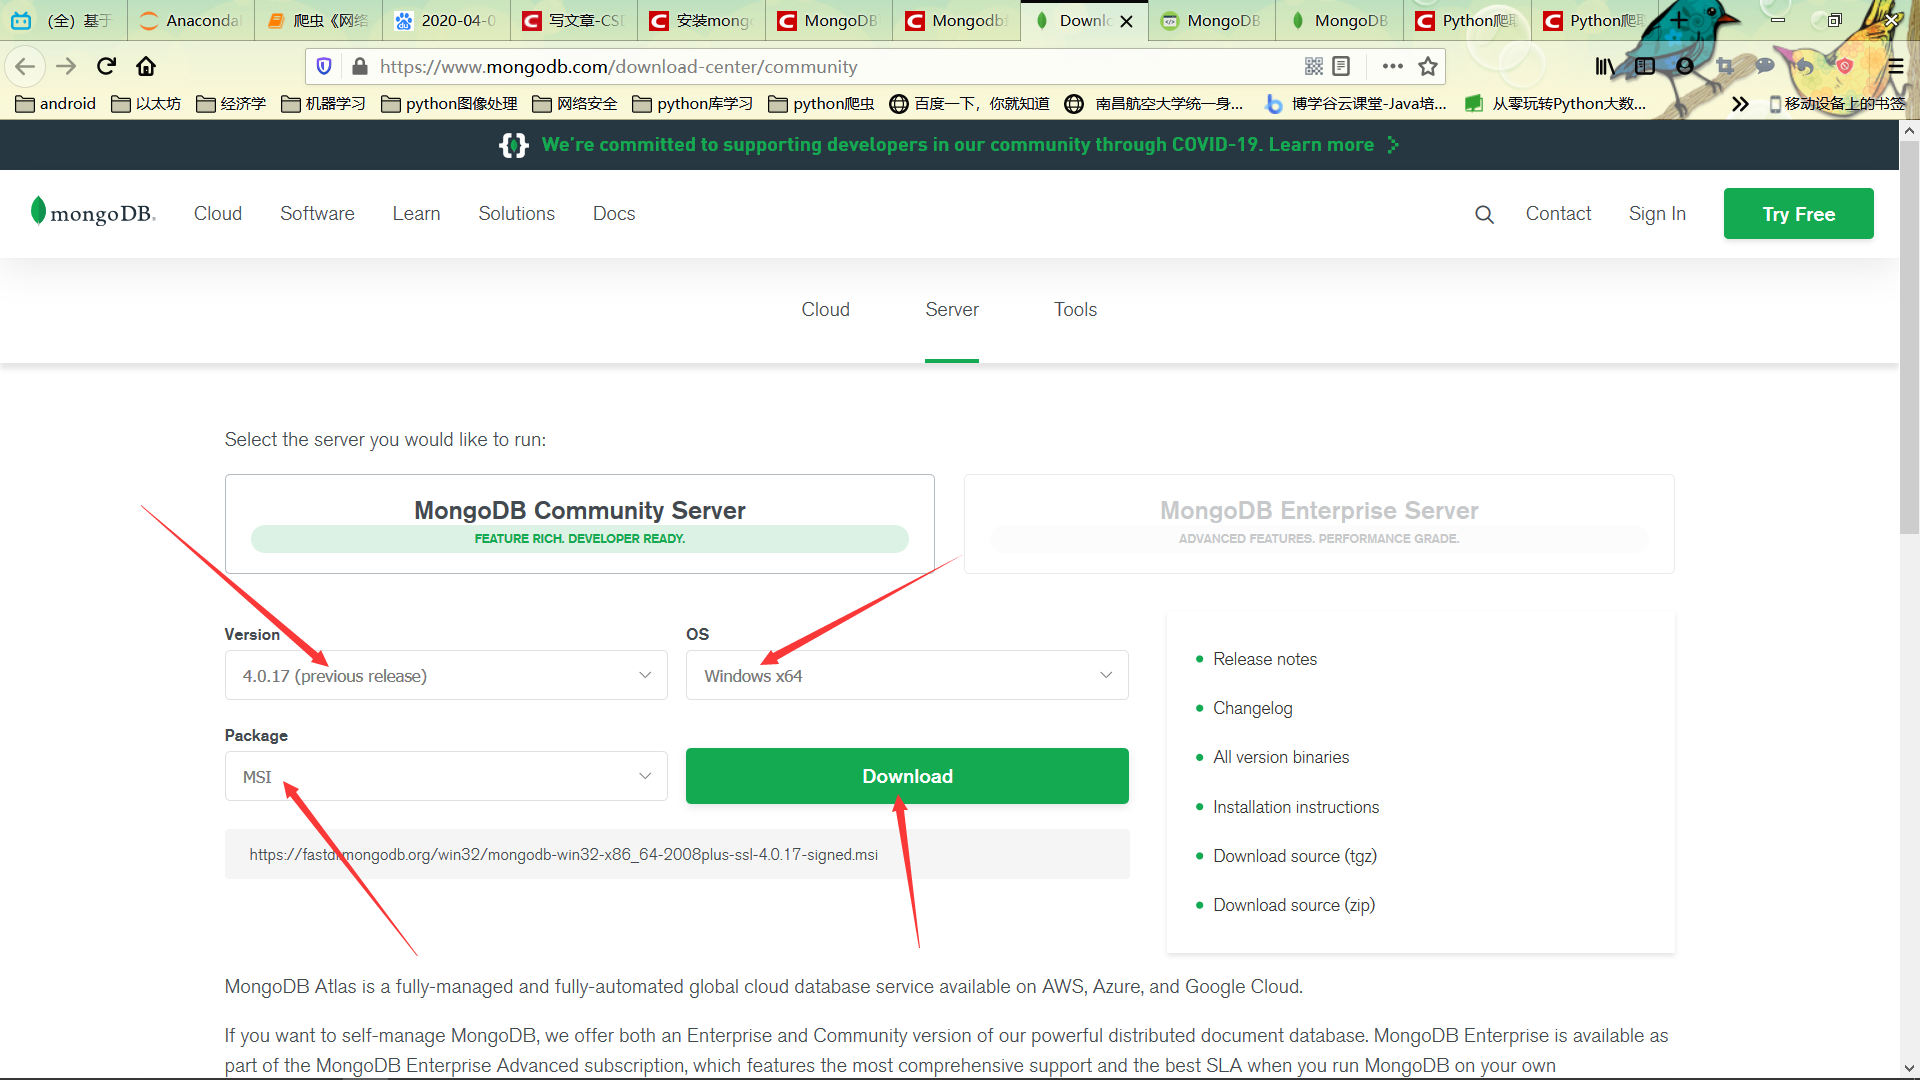Click the screenshot crop icon in toolbar
The image size is (1920, 1080).
click(x=1725, y=66)
